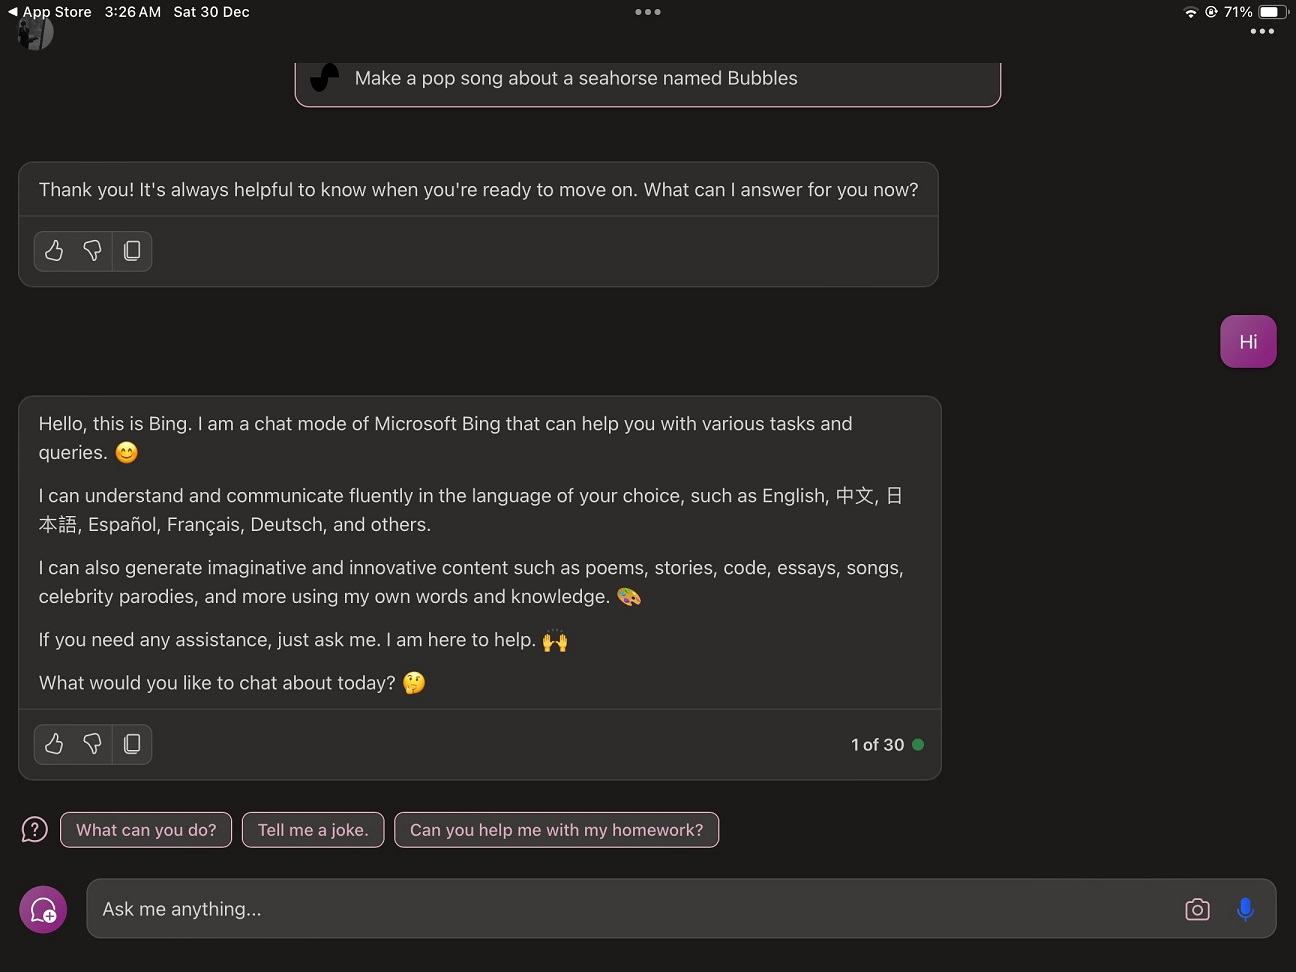
Task: Open the three-dot more options menu
Action: click(1262, 32)
